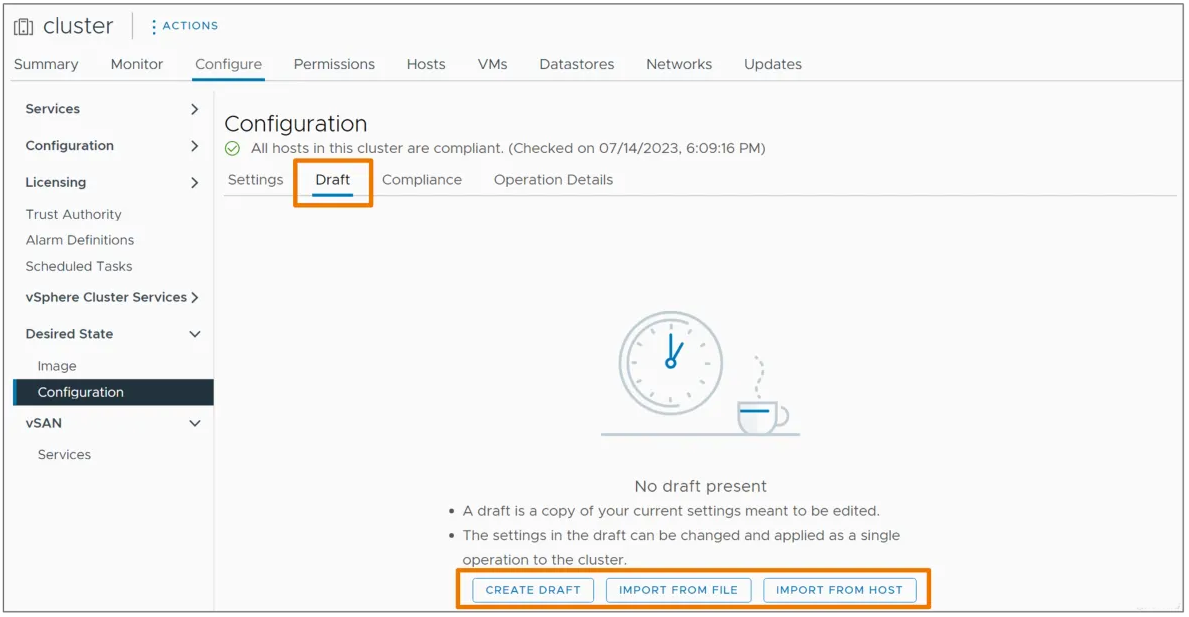Click the 'All hosts in this cluster are compliant' text
1189x617 pixels.
pyautogui.click(x=377, y=149)
